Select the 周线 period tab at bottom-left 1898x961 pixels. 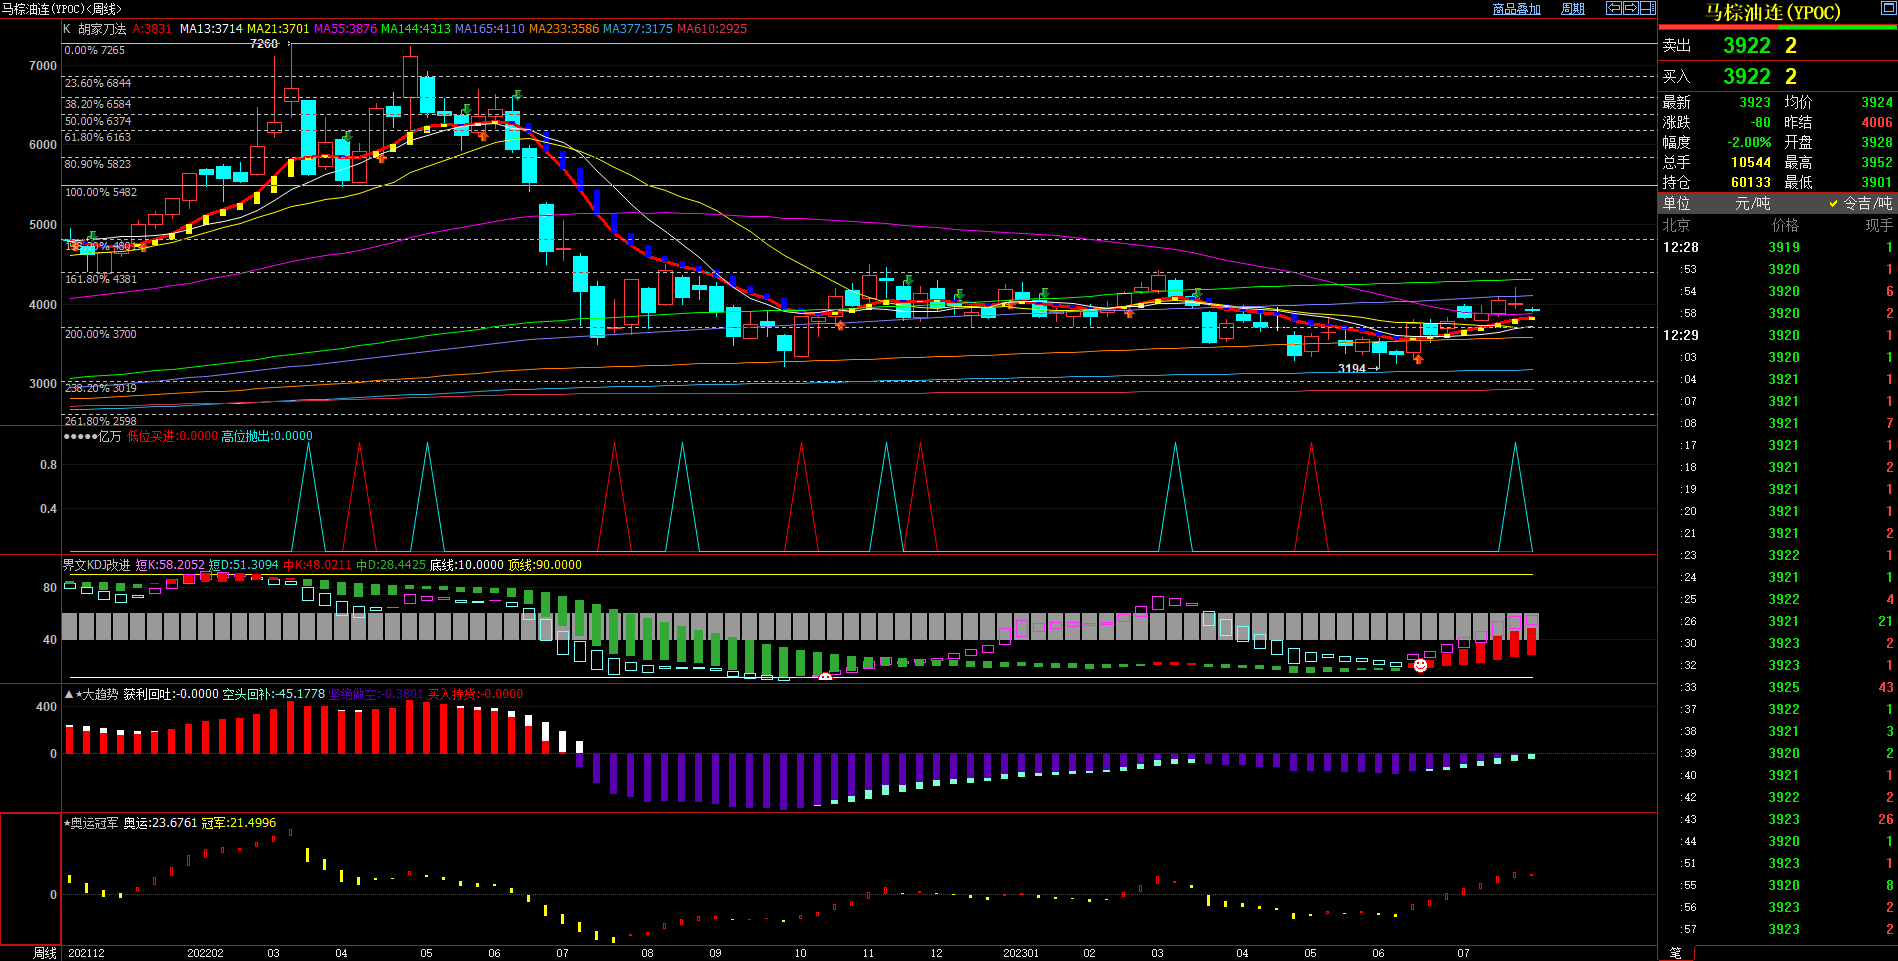[45, 953]
